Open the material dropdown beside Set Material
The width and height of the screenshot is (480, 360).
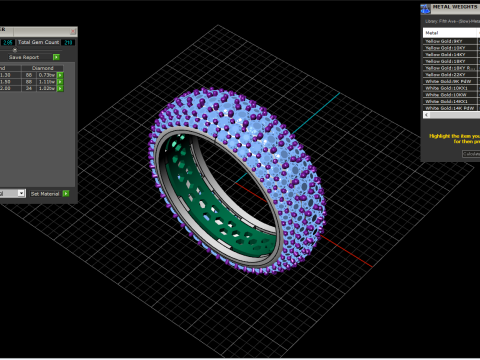(21, 193)
